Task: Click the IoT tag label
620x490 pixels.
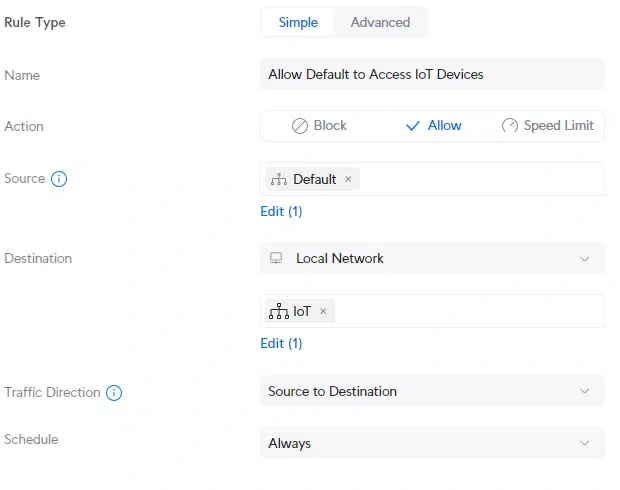Action: (x=302, y=311)
